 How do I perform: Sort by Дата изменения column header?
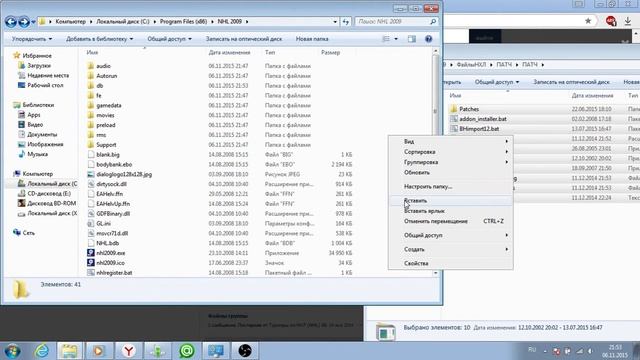click(229, 53)
